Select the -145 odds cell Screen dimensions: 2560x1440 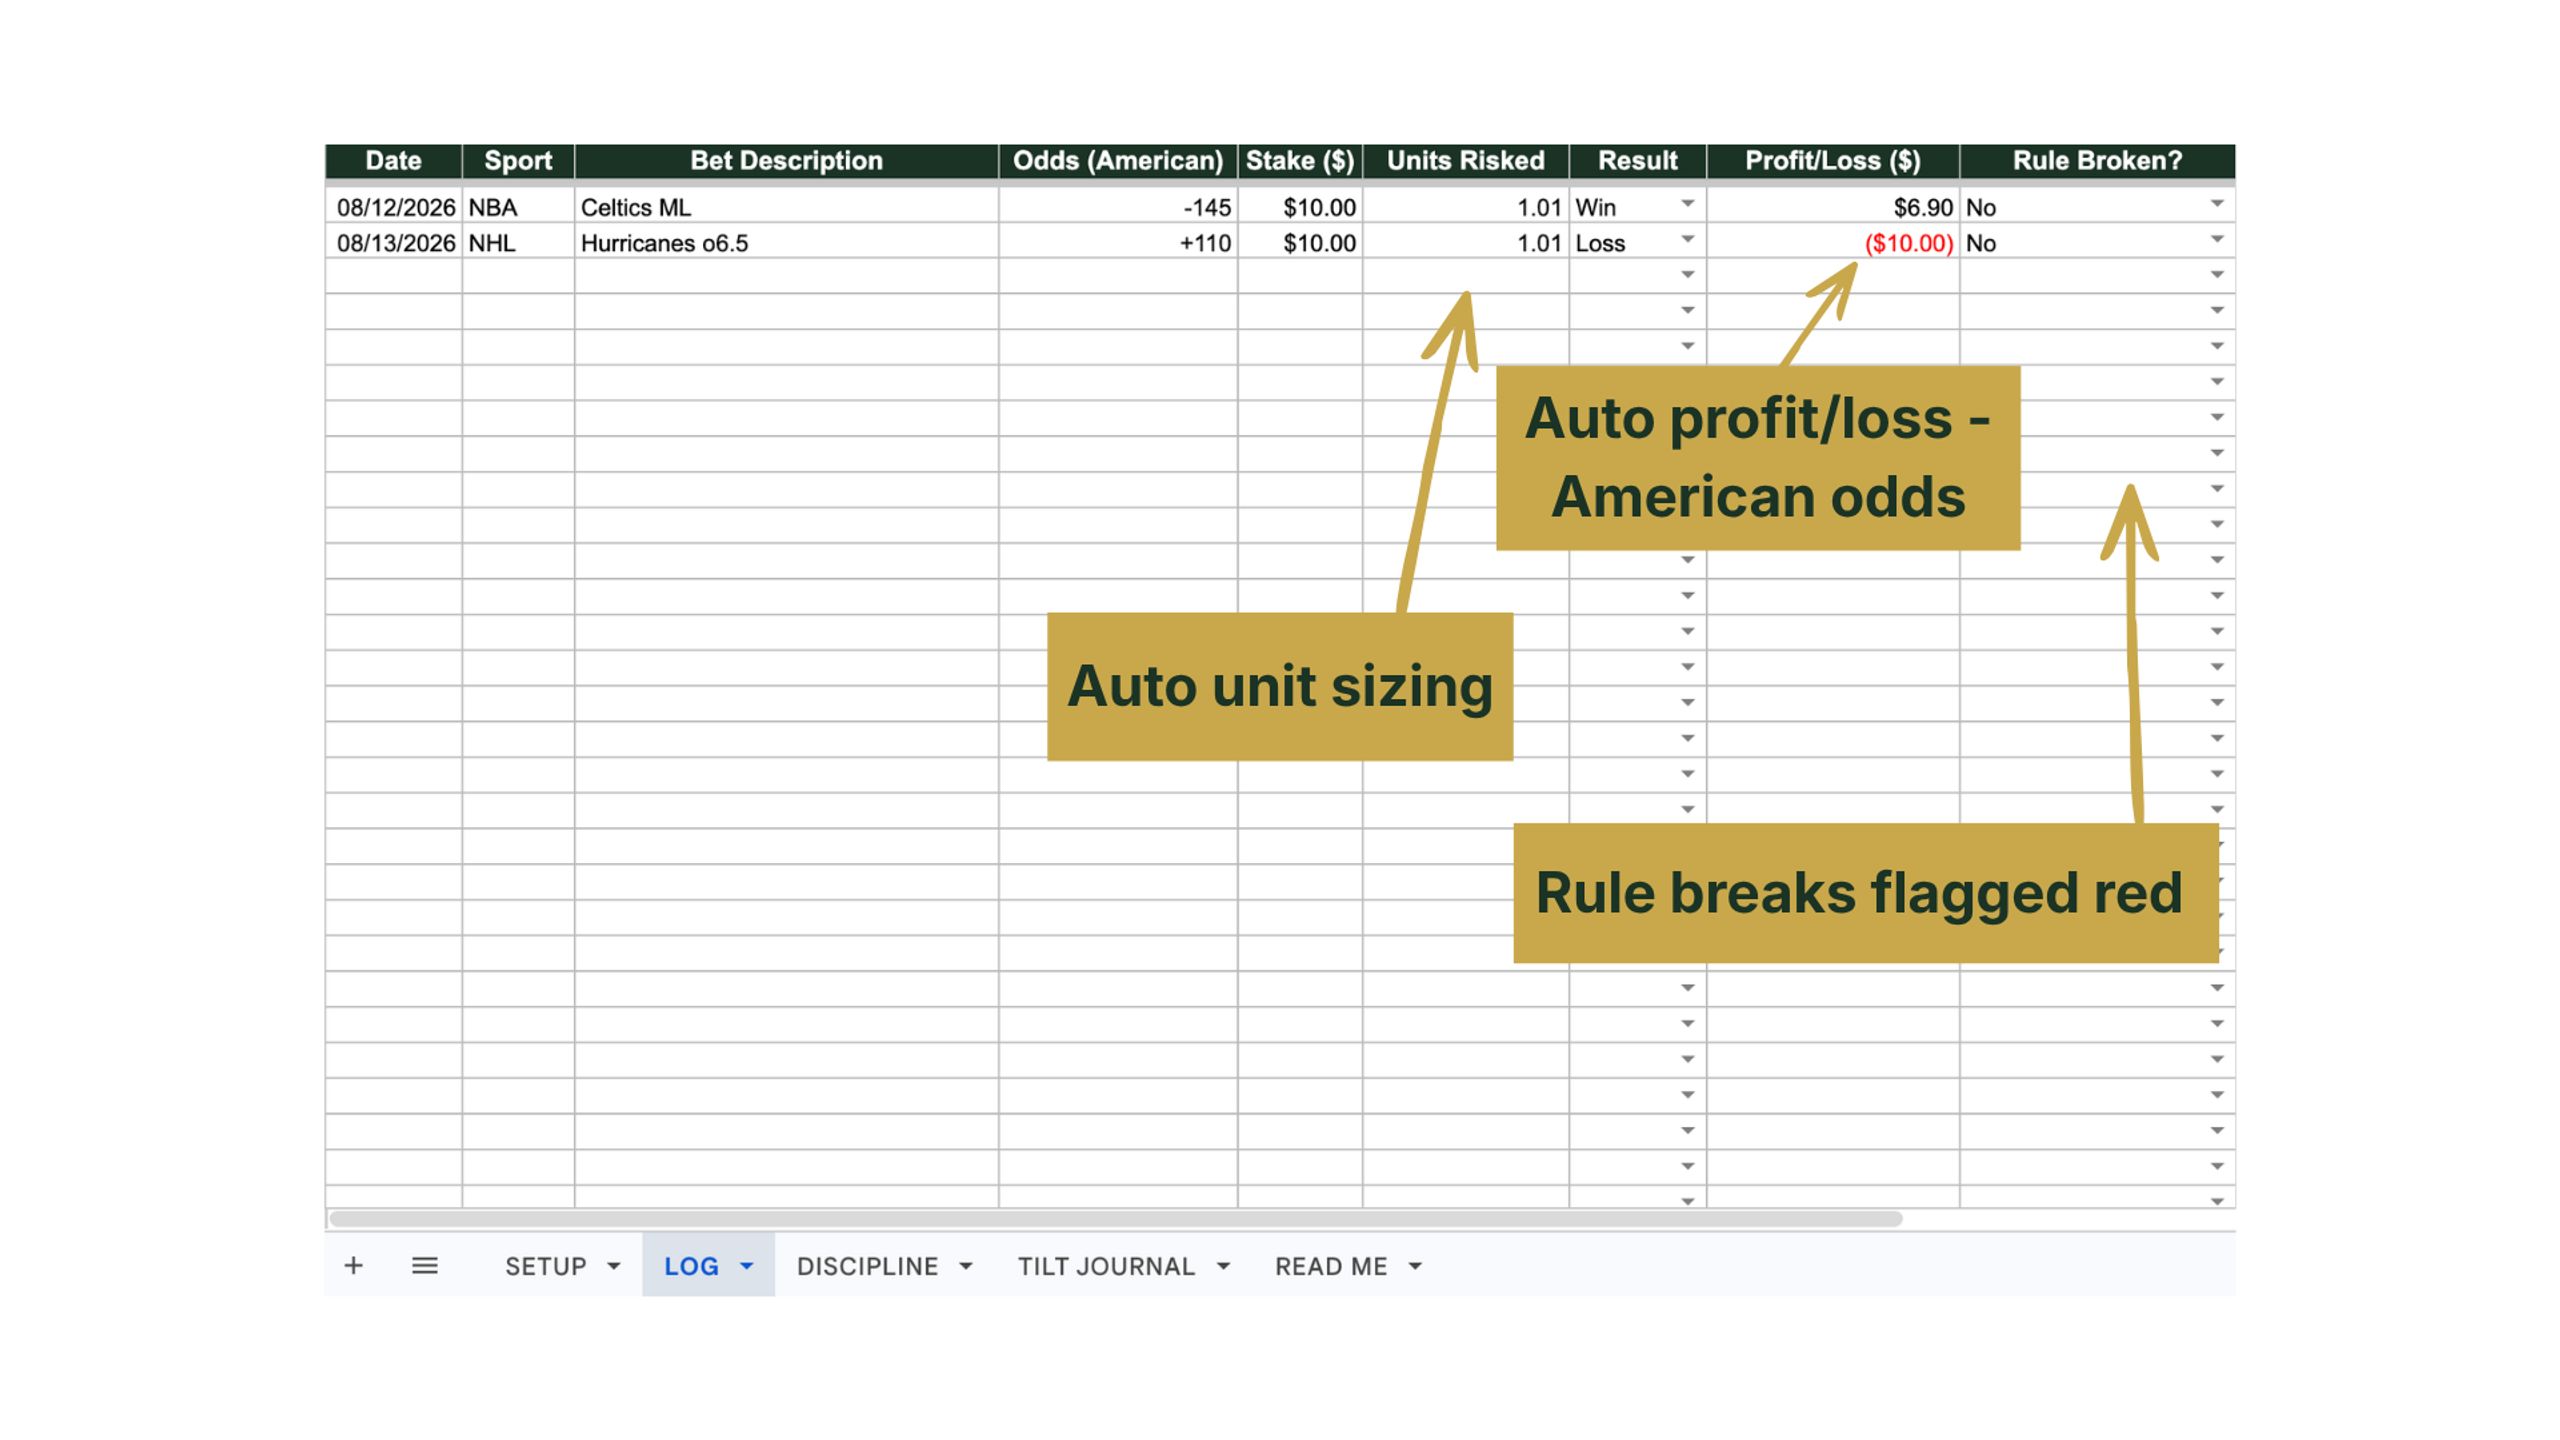coord(1118,207)
